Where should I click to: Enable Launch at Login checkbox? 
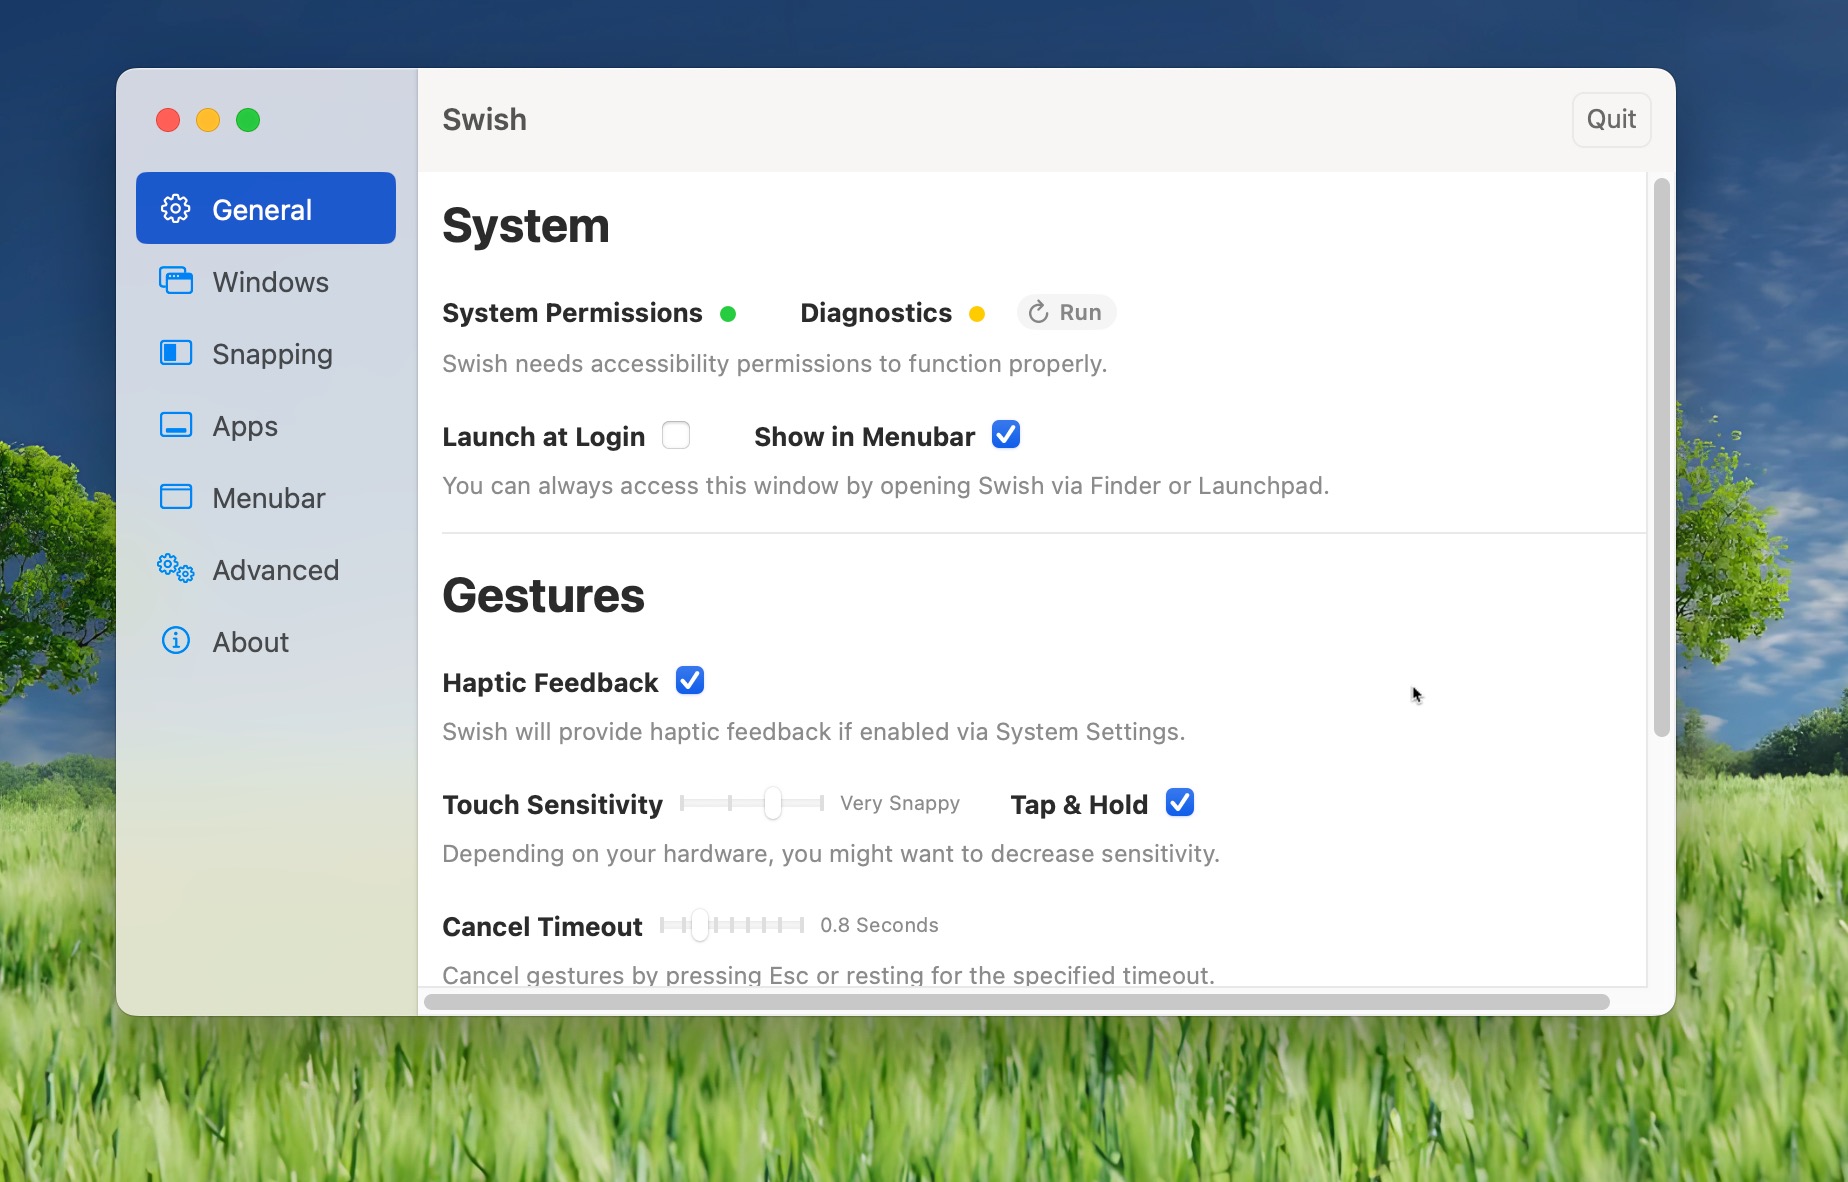(x=676, y=435)
